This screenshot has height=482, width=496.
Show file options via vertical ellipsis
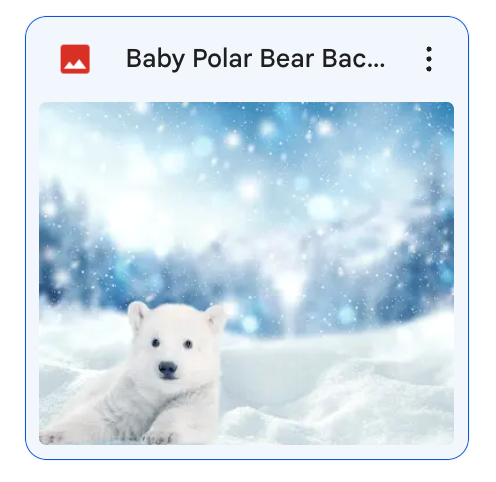point(429,59)
